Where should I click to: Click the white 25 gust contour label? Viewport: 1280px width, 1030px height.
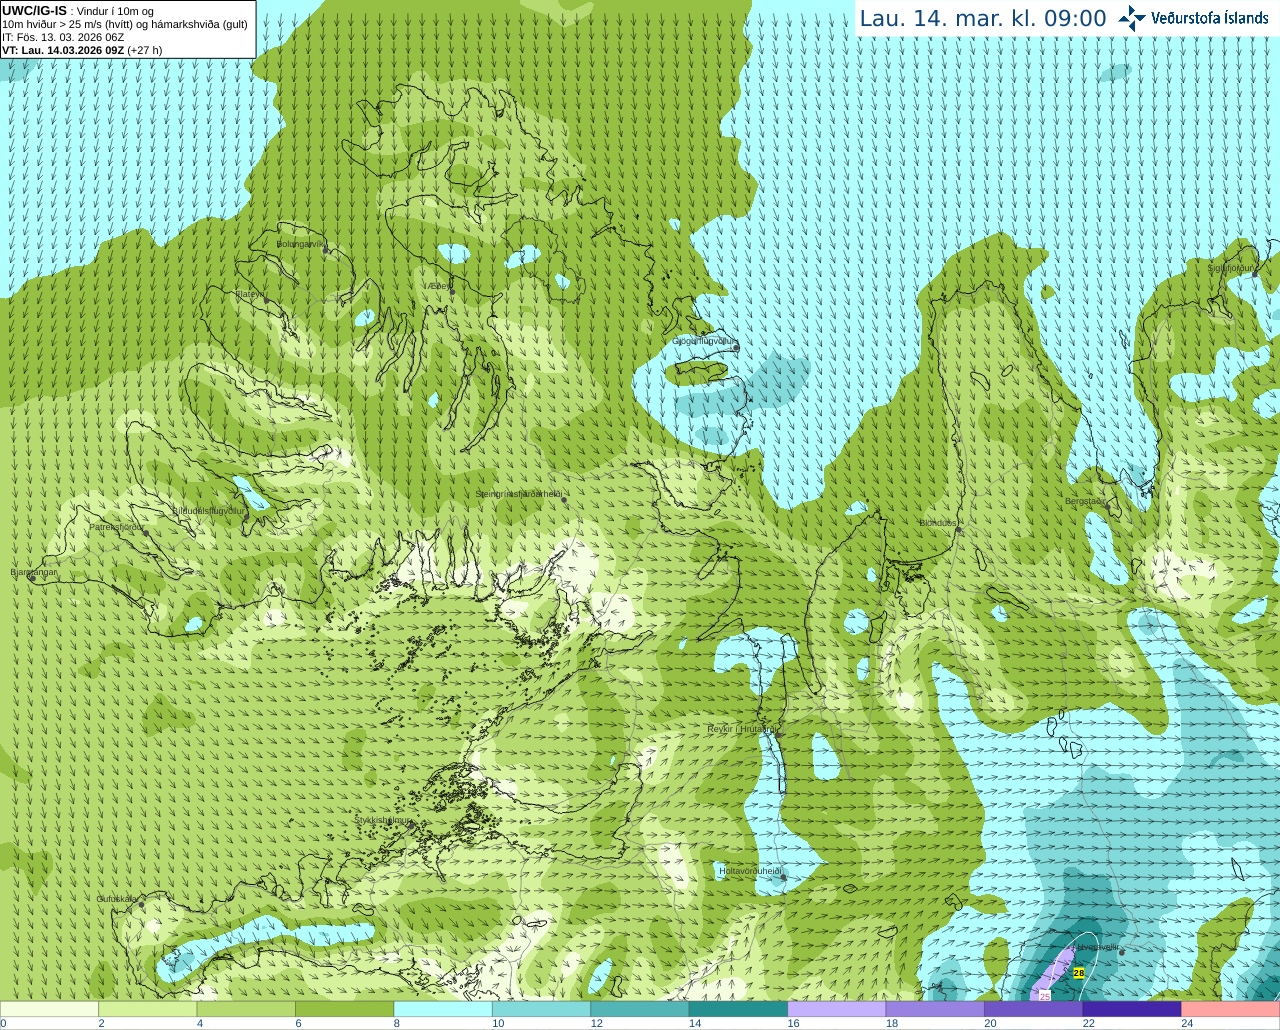pyautogui.click(x=1045, y=996)
